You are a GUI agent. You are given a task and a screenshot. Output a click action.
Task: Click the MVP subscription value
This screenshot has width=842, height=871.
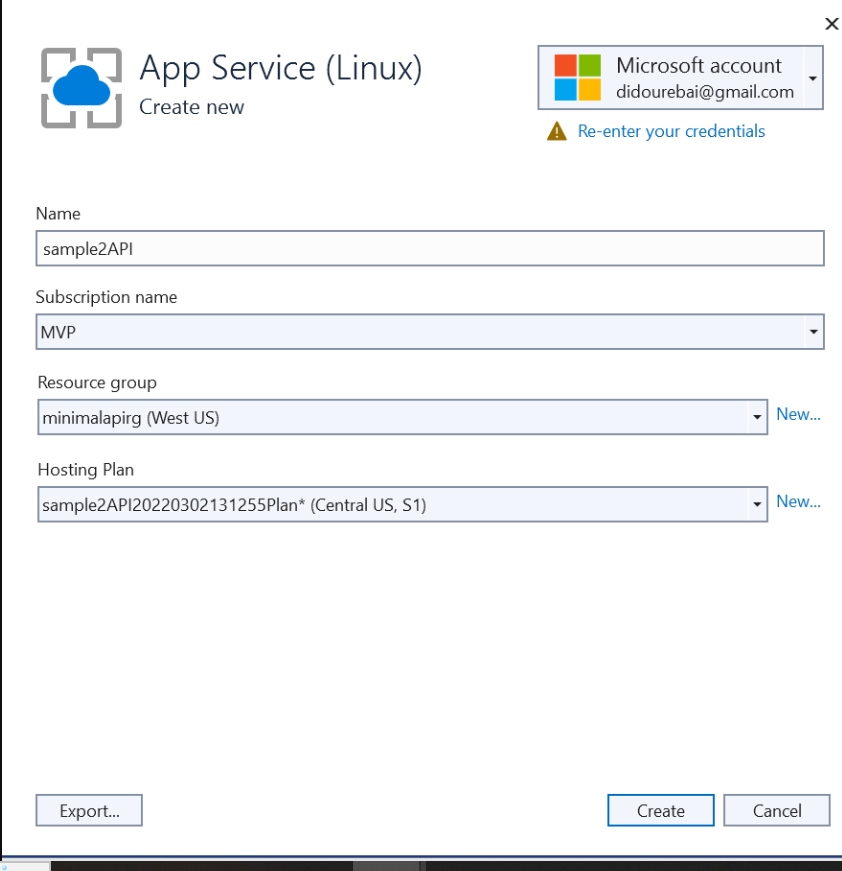tap(58, 332)
